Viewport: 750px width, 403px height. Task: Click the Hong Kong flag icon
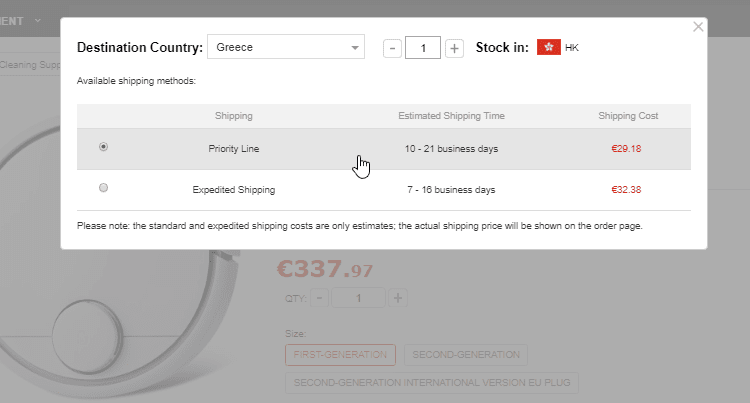pyautogui.click(x=548, y=47)
